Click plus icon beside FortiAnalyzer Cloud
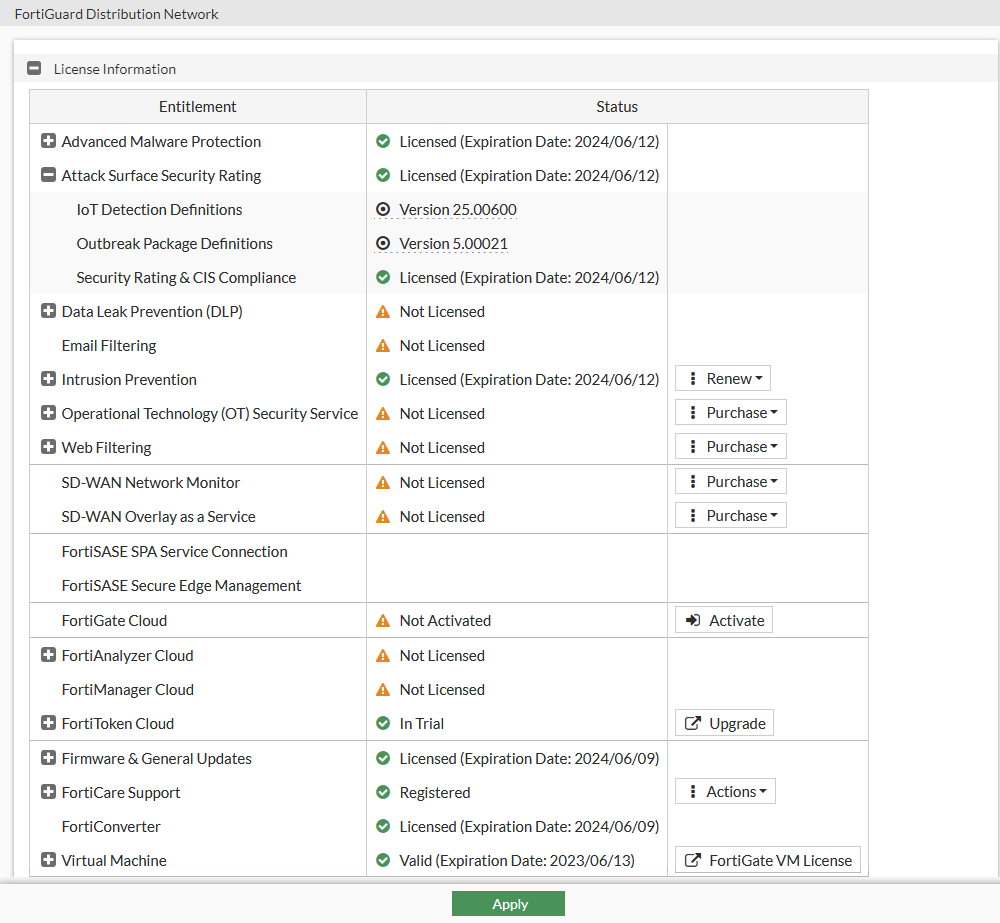The image size is (1000, 923). [x=48, y=655]
